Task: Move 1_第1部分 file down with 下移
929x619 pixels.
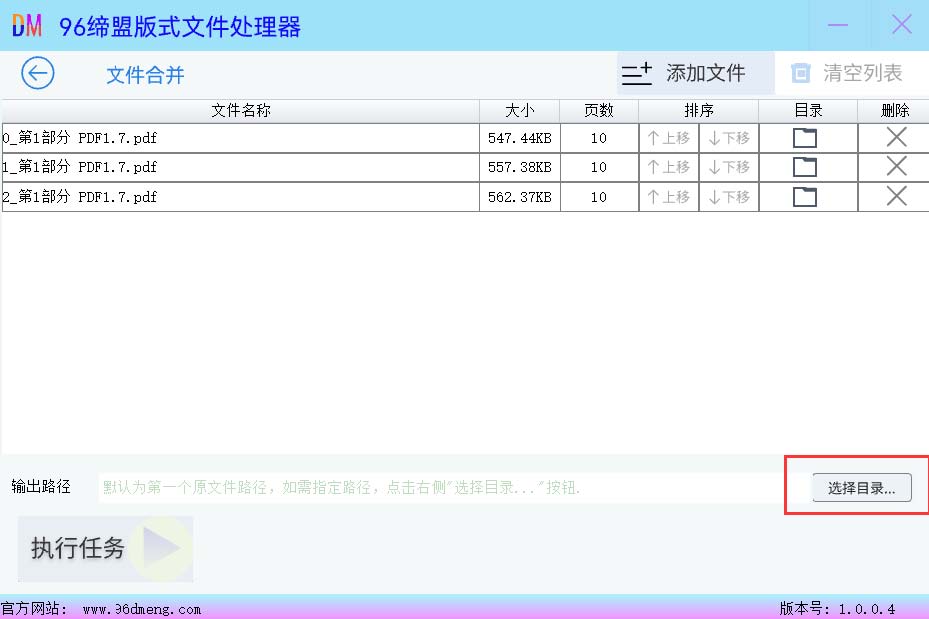Action: tap(728, 167)
